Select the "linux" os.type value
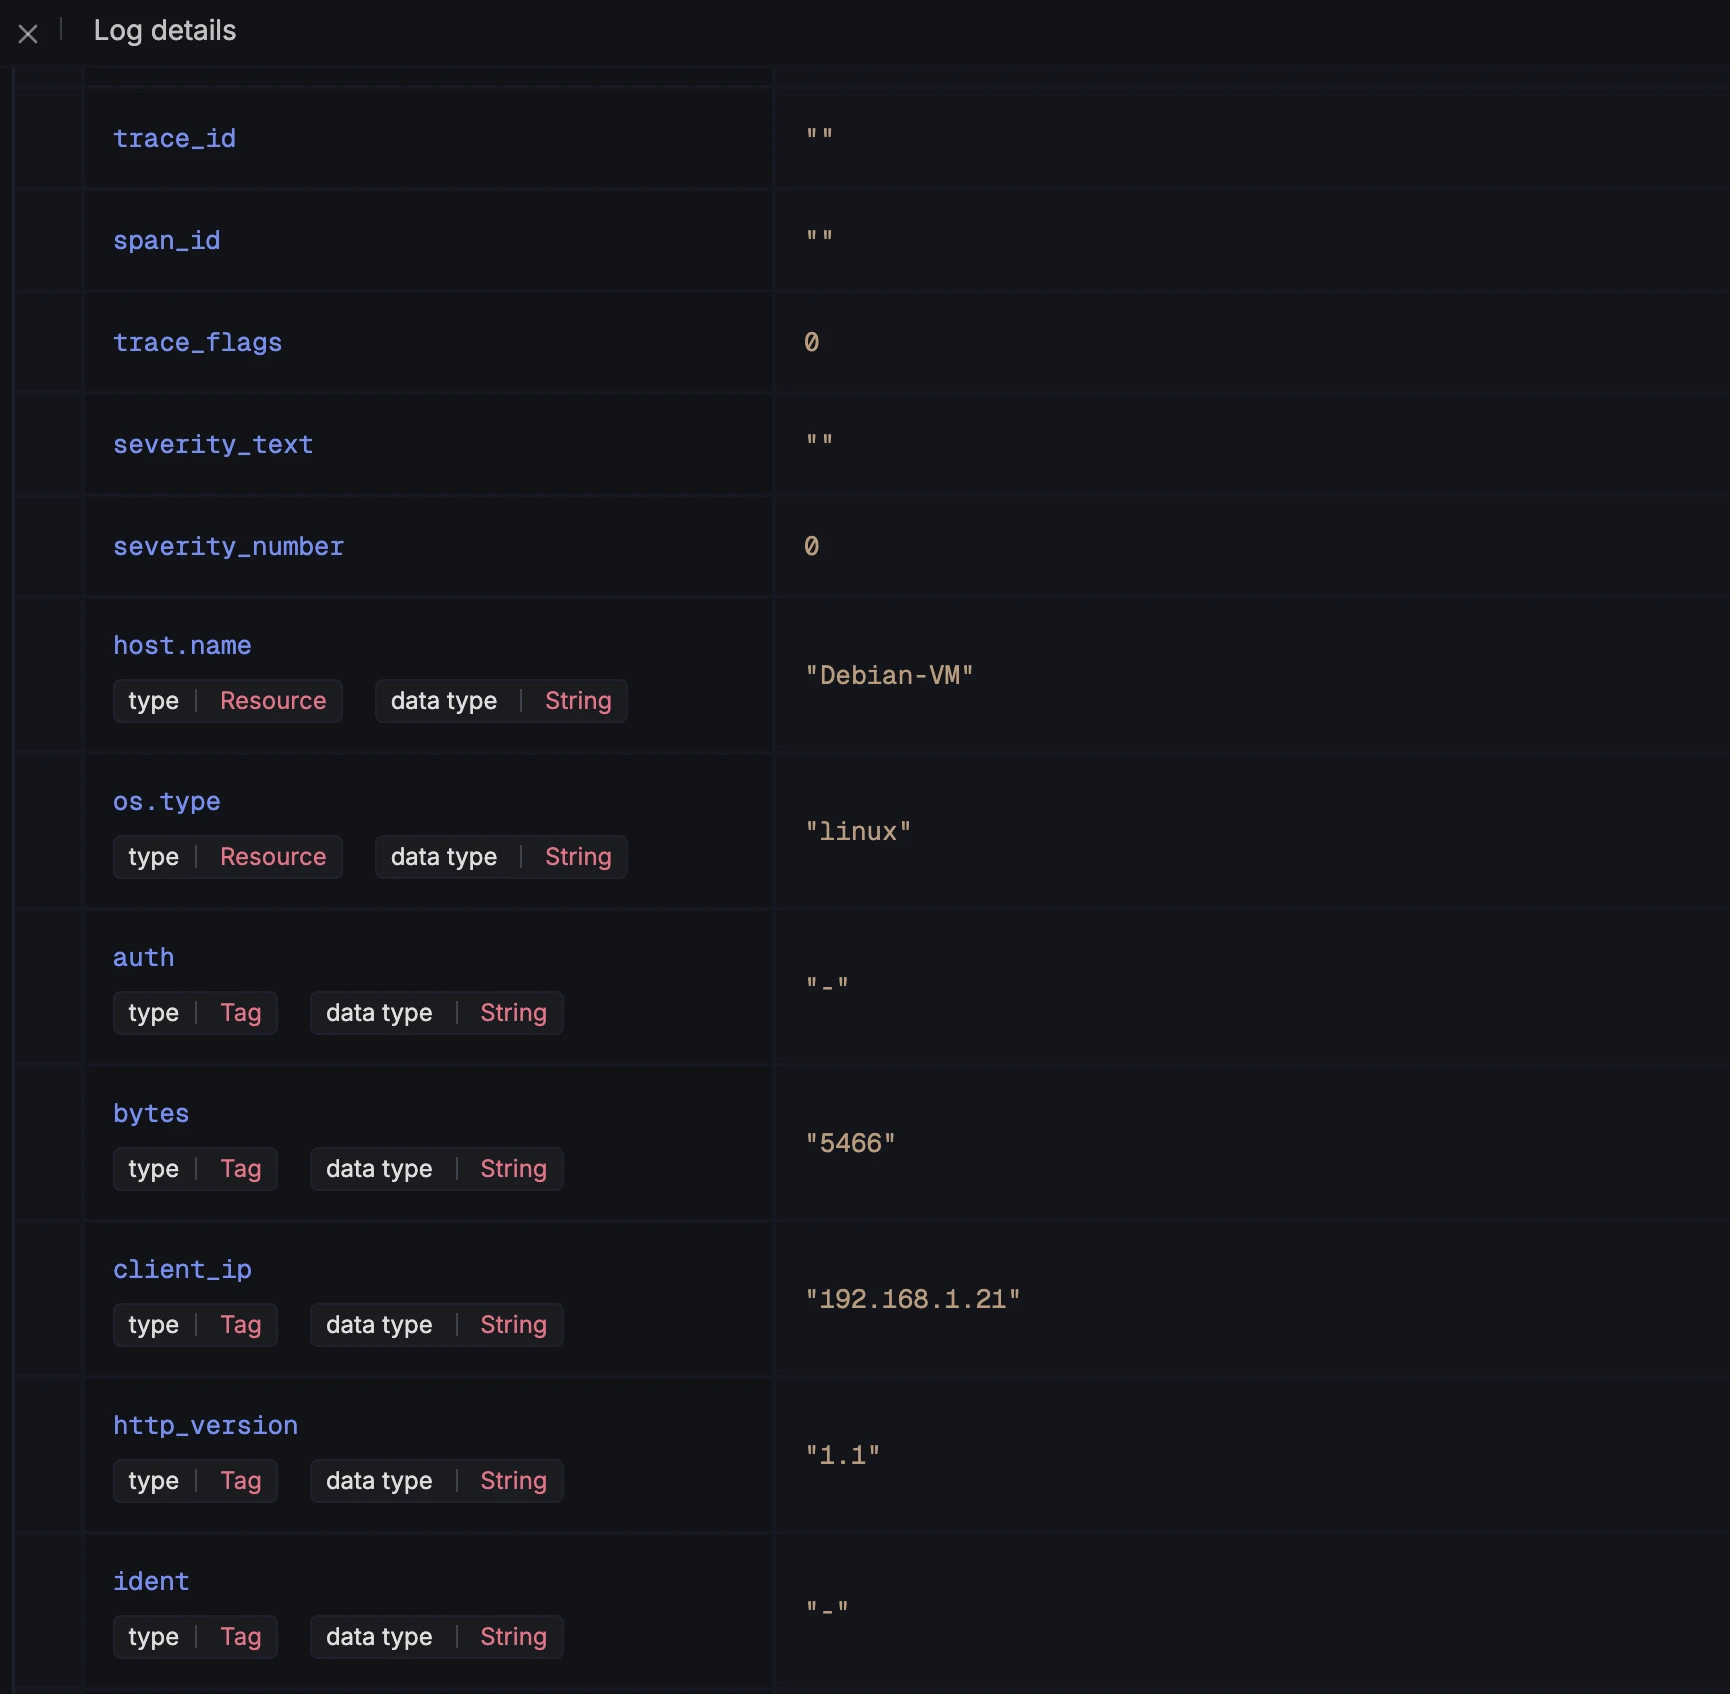 [858, 831]
